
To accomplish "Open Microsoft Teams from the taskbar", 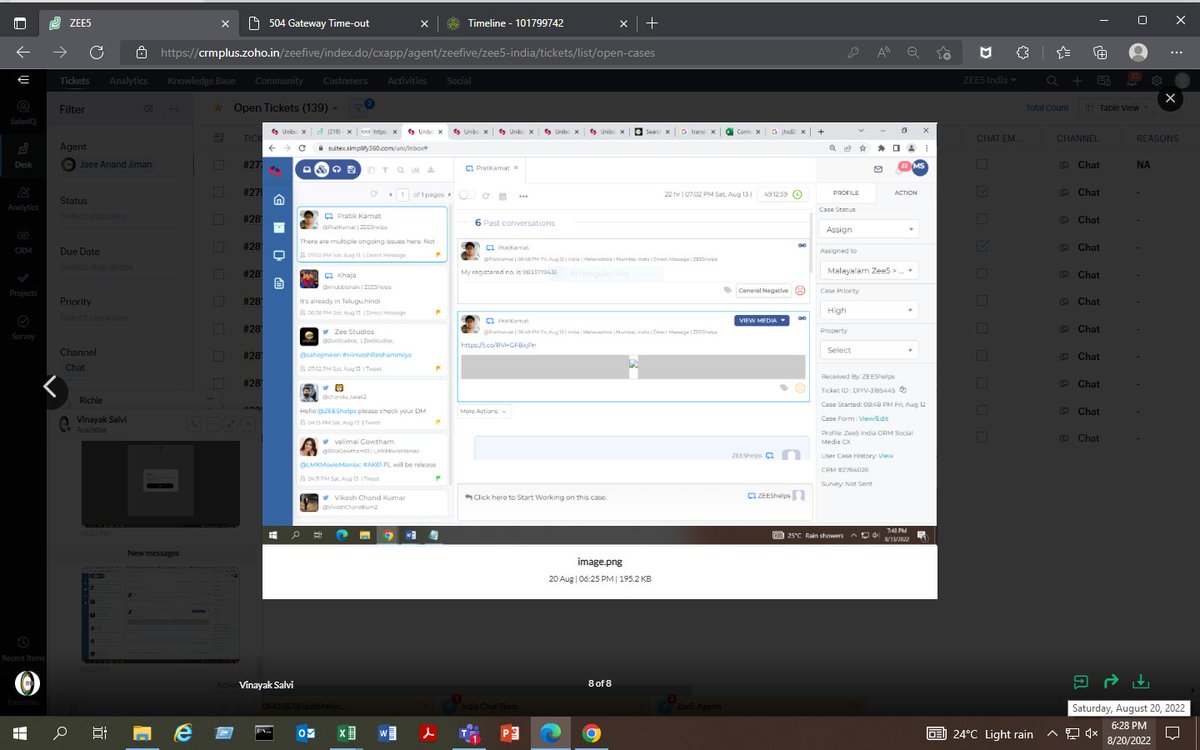I will coord(468,734).
